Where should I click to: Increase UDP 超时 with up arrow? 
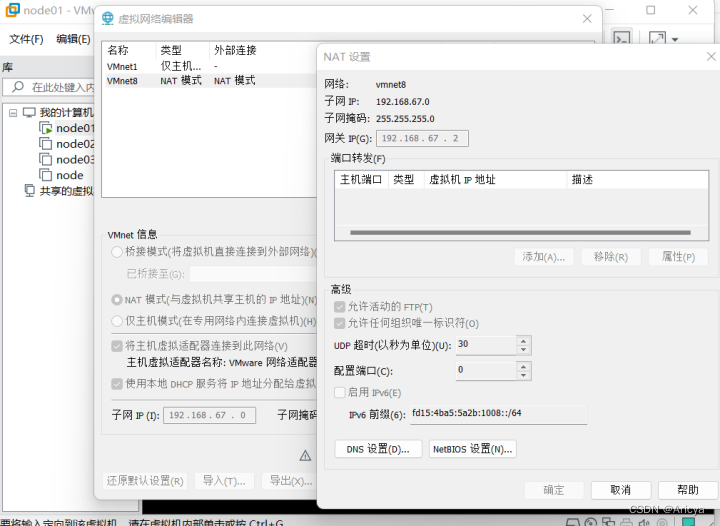(523, 341)
